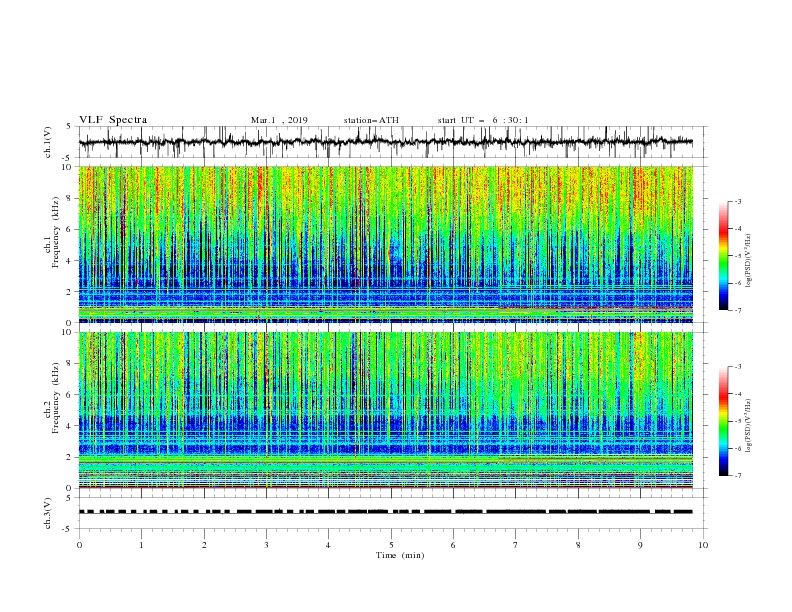Image resolution: width=792 pixels, height=612 pixels.
Task: Click the time-axis tick label "5"
Action: (x=391, y=545)
